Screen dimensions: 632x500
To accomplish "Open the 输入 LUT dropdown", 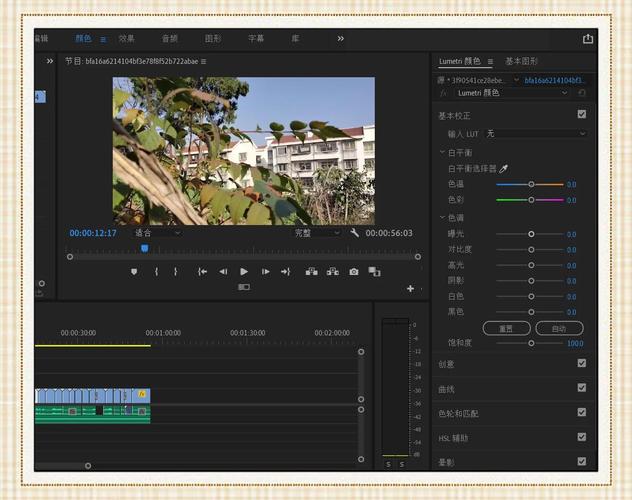I will (535, 134).
